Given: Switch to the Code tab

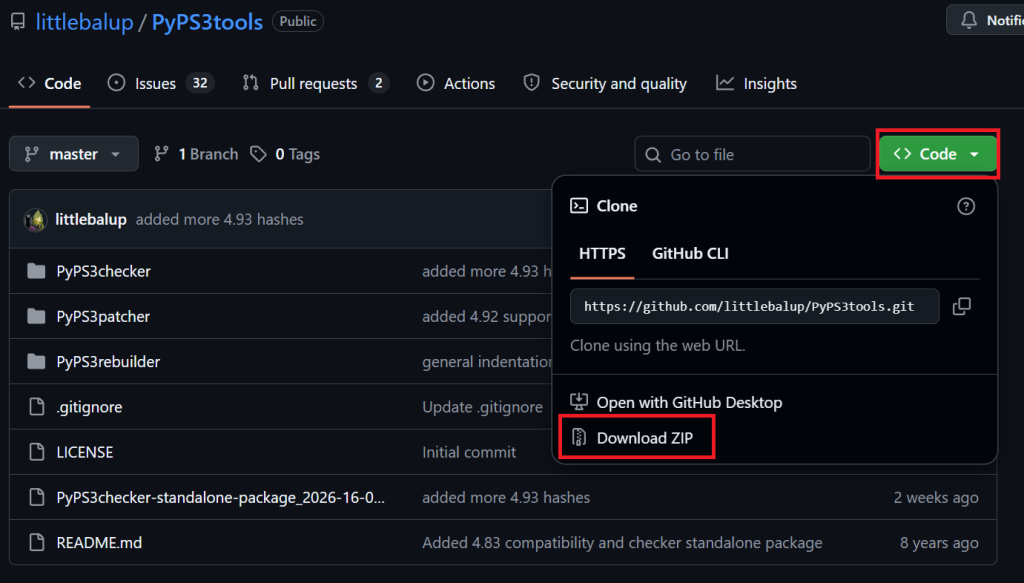Looking at the screenshot, I should click(50, 84).
